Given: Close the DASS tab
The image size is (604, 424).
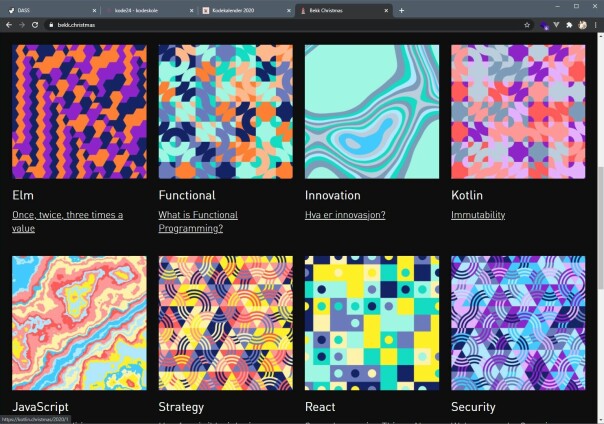Looking at the screenshot, I should (94, 11).
